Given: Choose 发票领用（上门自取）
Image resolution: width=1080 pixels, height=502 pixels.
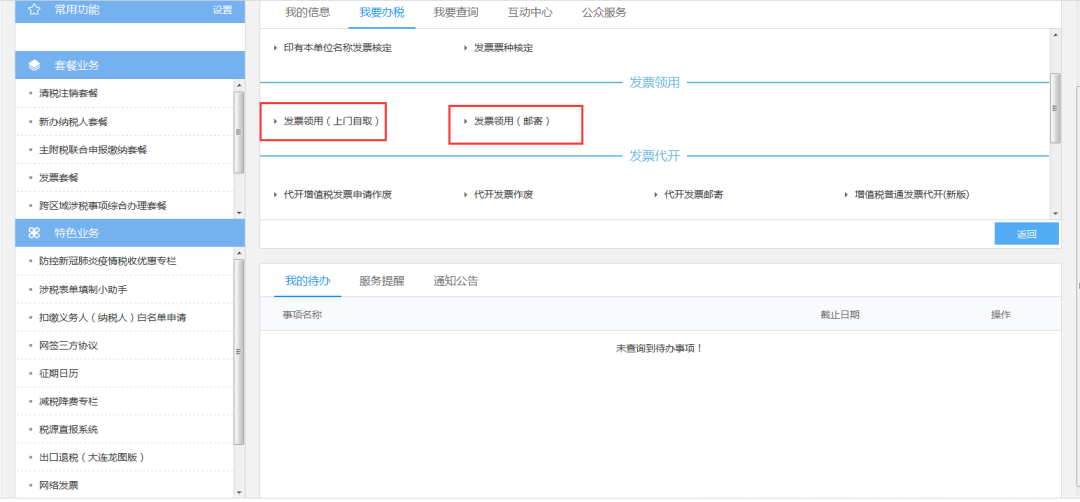Looking at the screenshot, I should pos(332,121).
